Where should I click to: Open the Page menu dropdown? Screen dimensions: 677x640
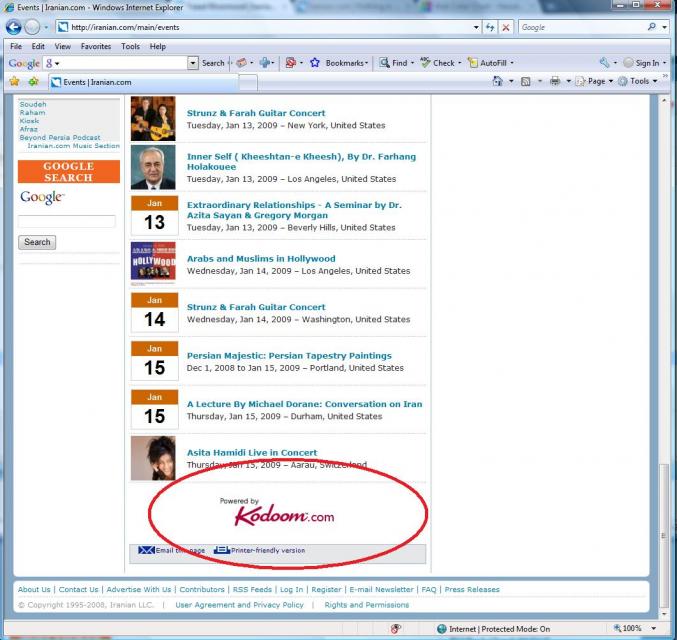[x=611, y=81]
